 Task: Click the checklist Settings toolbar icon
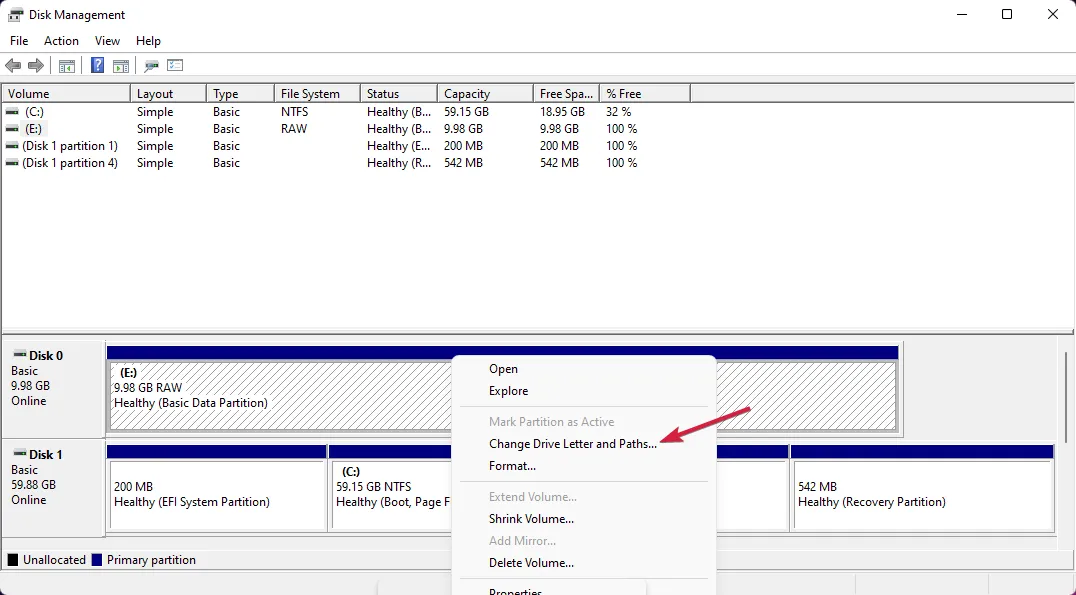(176, 66)
